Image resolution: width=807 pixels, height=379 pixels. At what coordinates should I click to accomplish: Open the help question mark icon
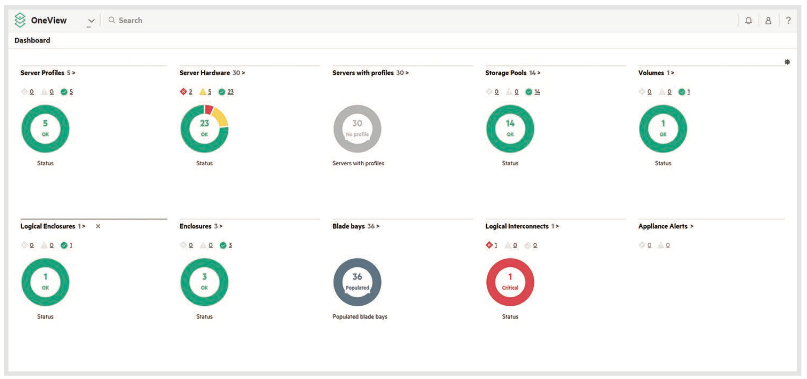coord(788,21)
